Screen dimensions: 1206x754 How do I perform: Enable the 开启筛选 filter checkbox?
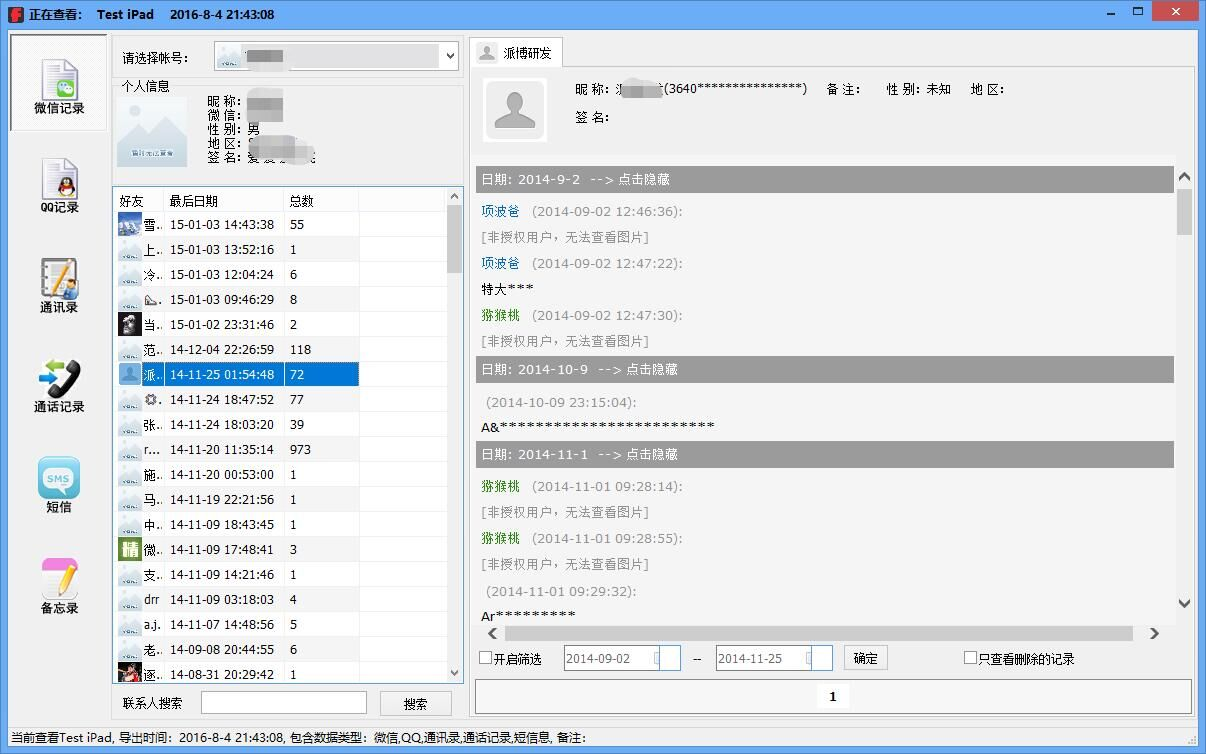pos(486,658)
